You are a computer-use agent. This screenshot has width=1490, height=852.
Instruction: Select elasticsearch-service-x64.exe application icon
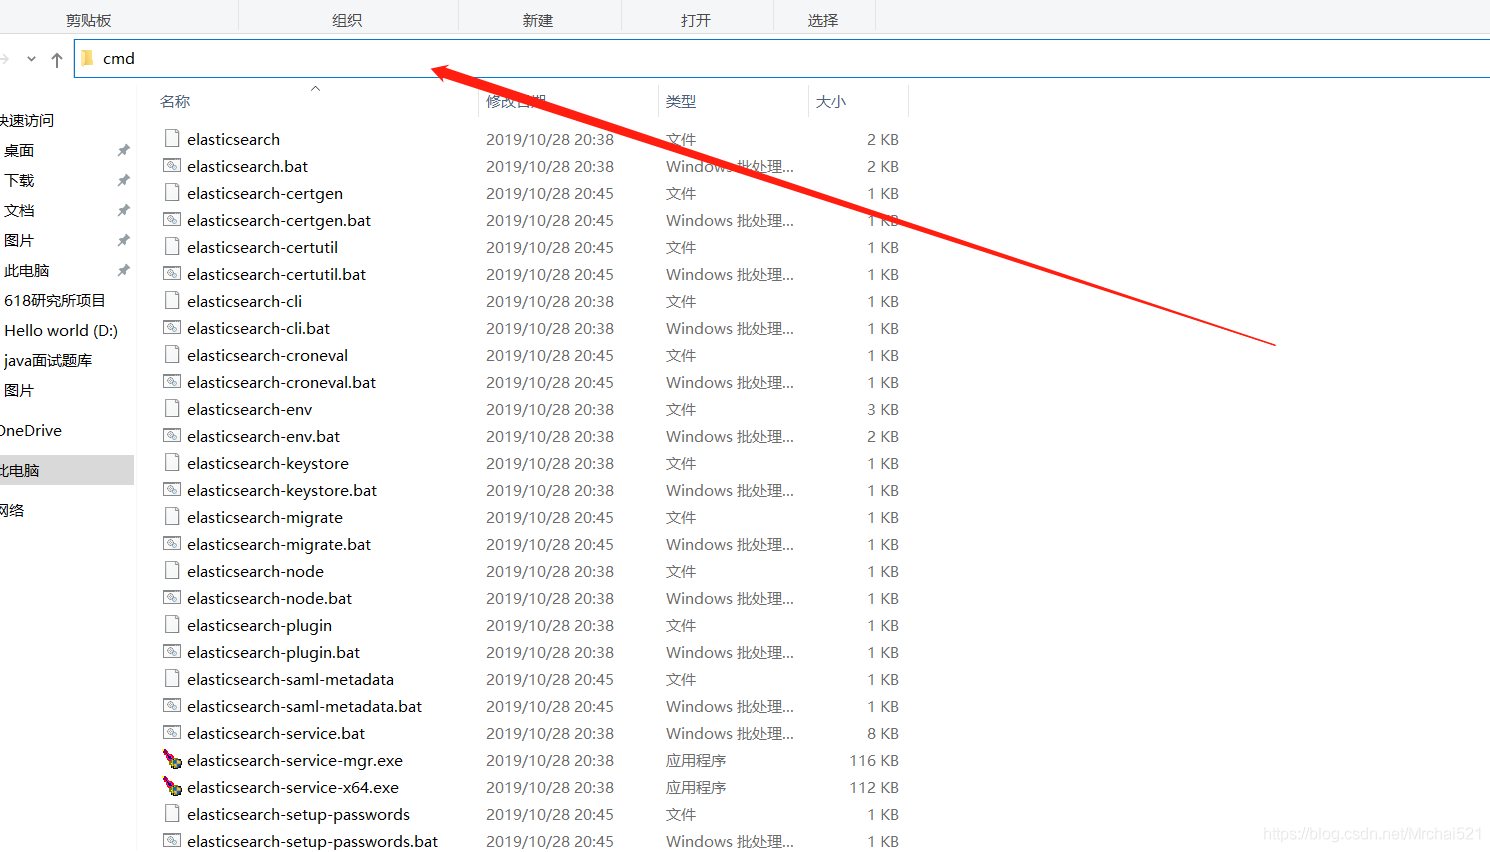(172, 786)
